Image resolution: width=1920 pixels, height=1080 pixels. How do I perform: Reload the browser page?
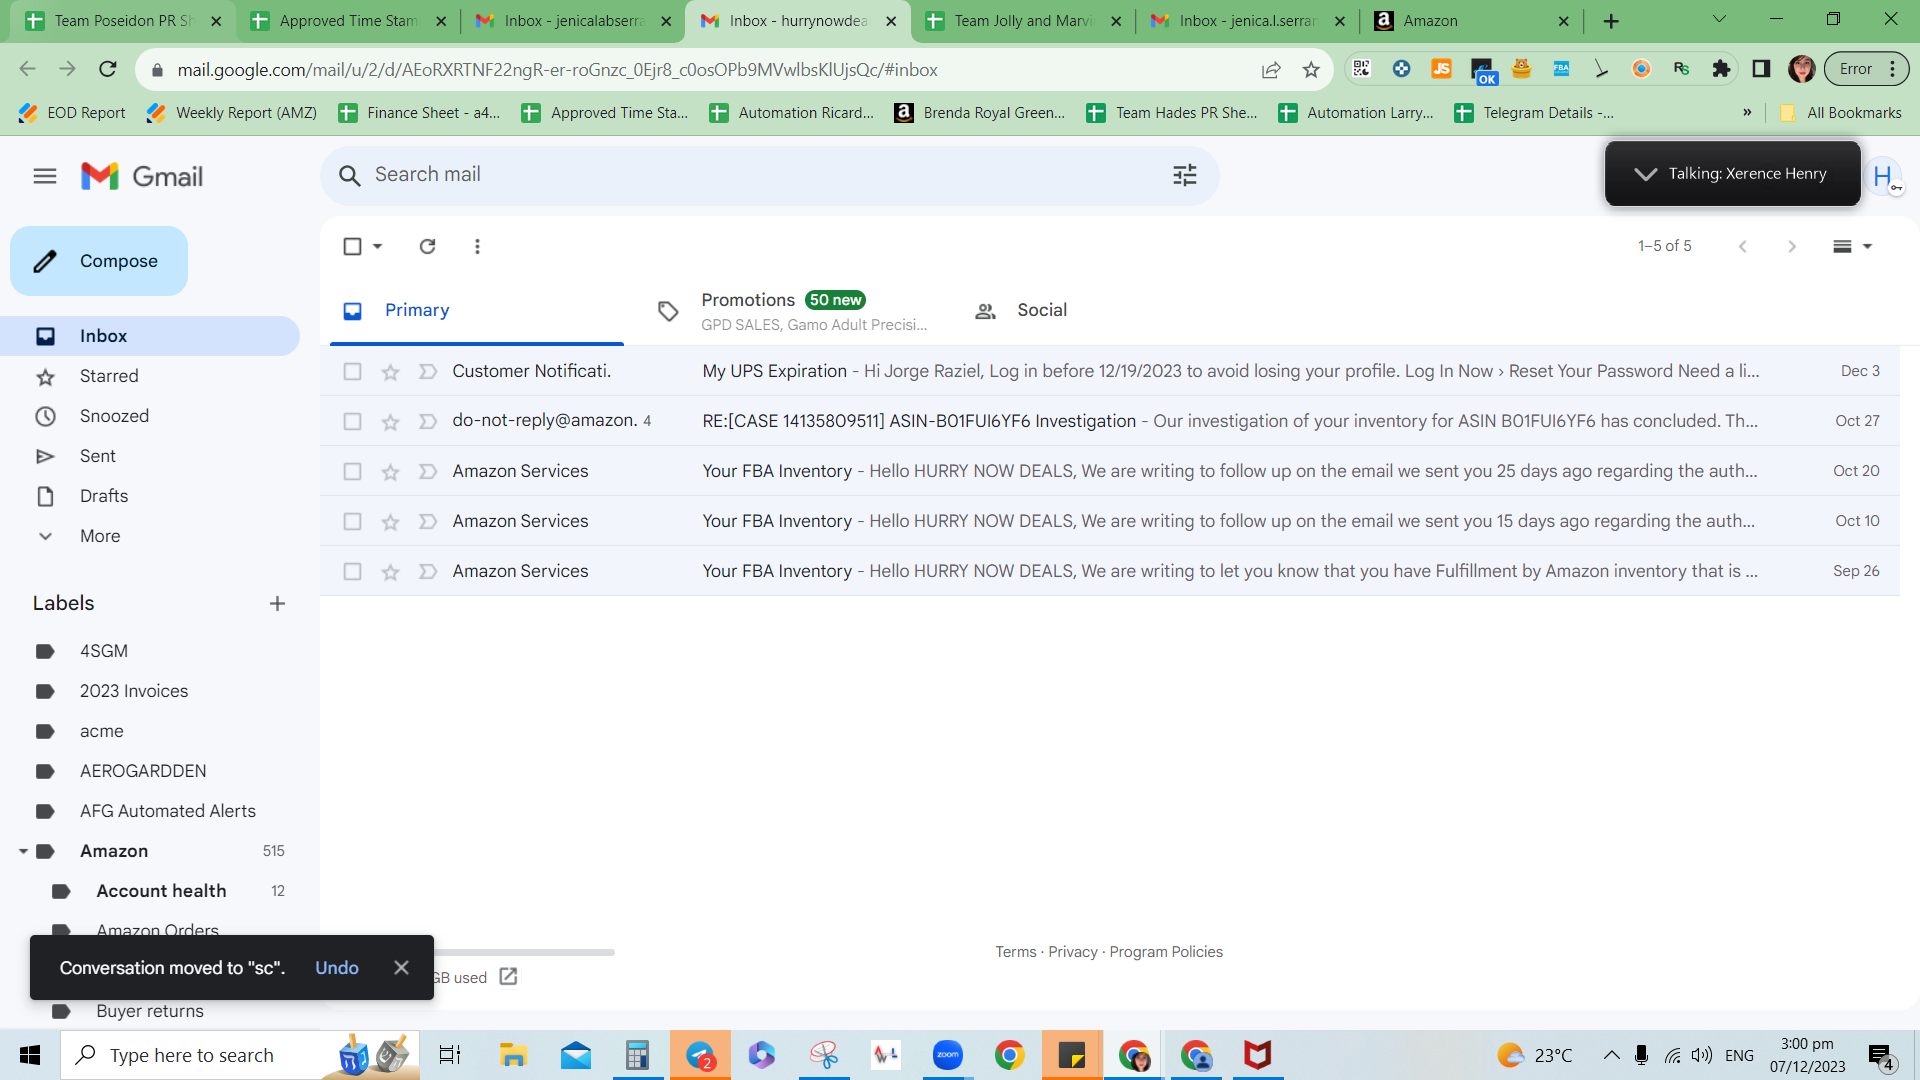(108, 69)
